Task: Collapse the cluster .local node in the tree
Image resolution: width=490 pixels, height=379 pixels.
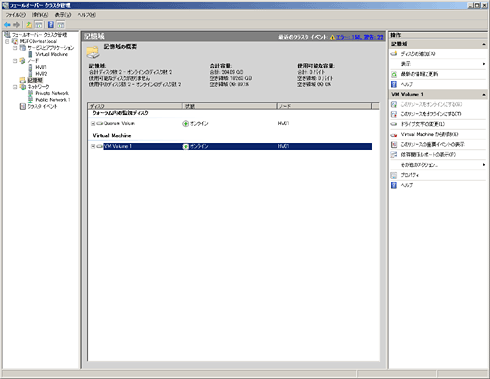Action: click(x=7, y=41)
